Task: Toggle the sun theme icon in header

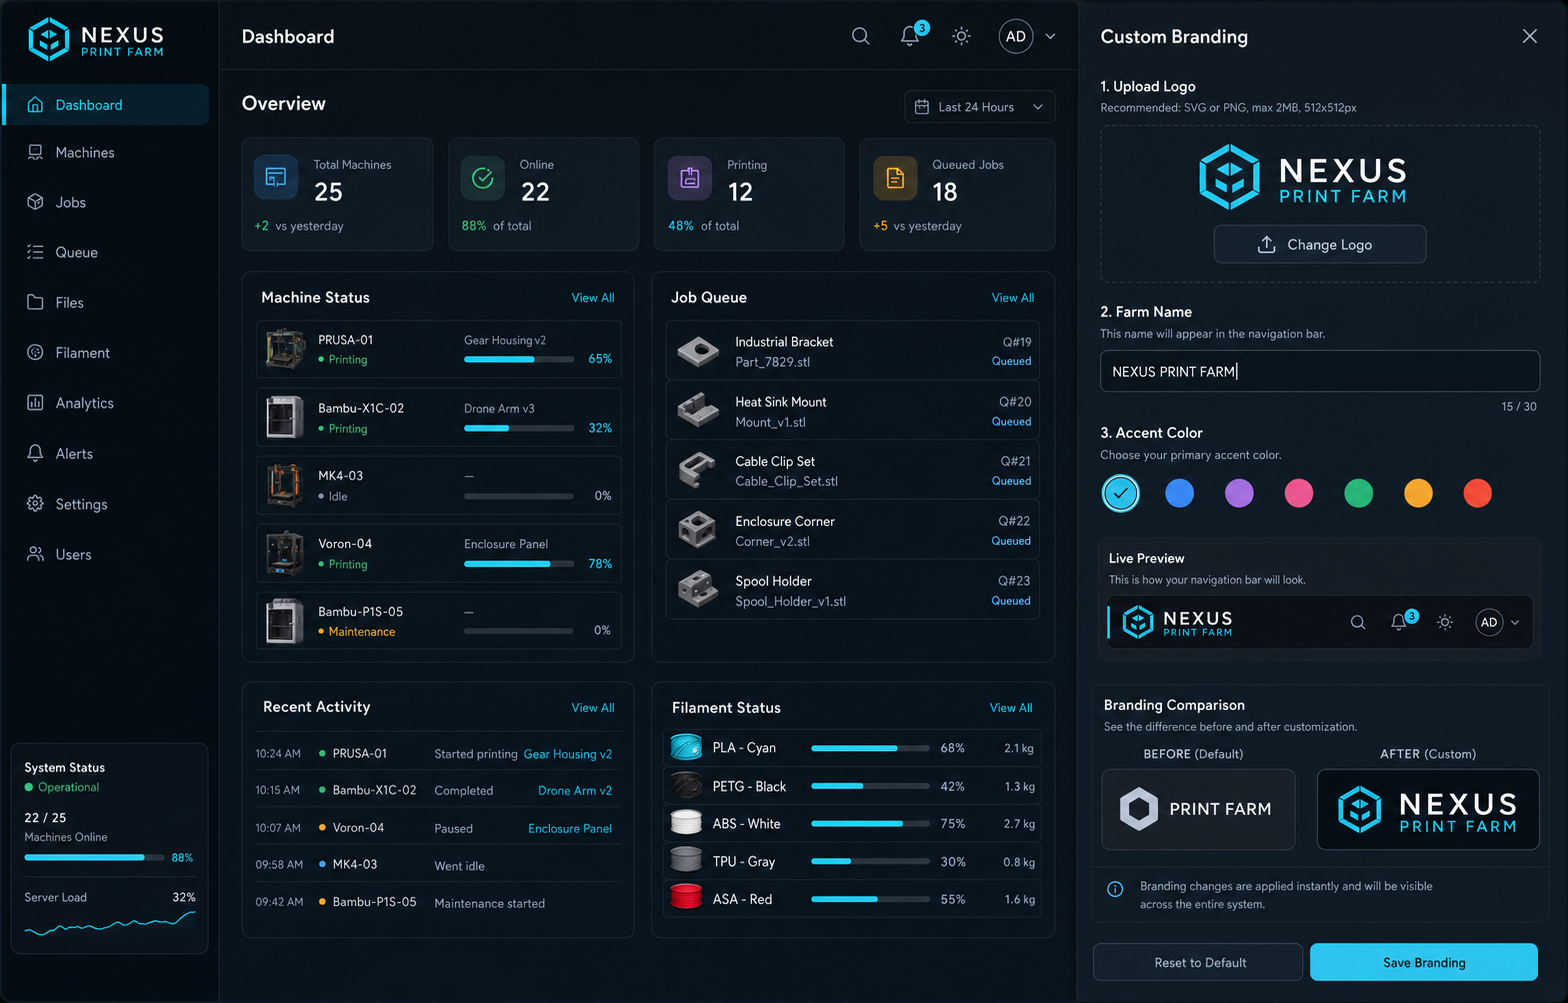Action: point(961,36)
